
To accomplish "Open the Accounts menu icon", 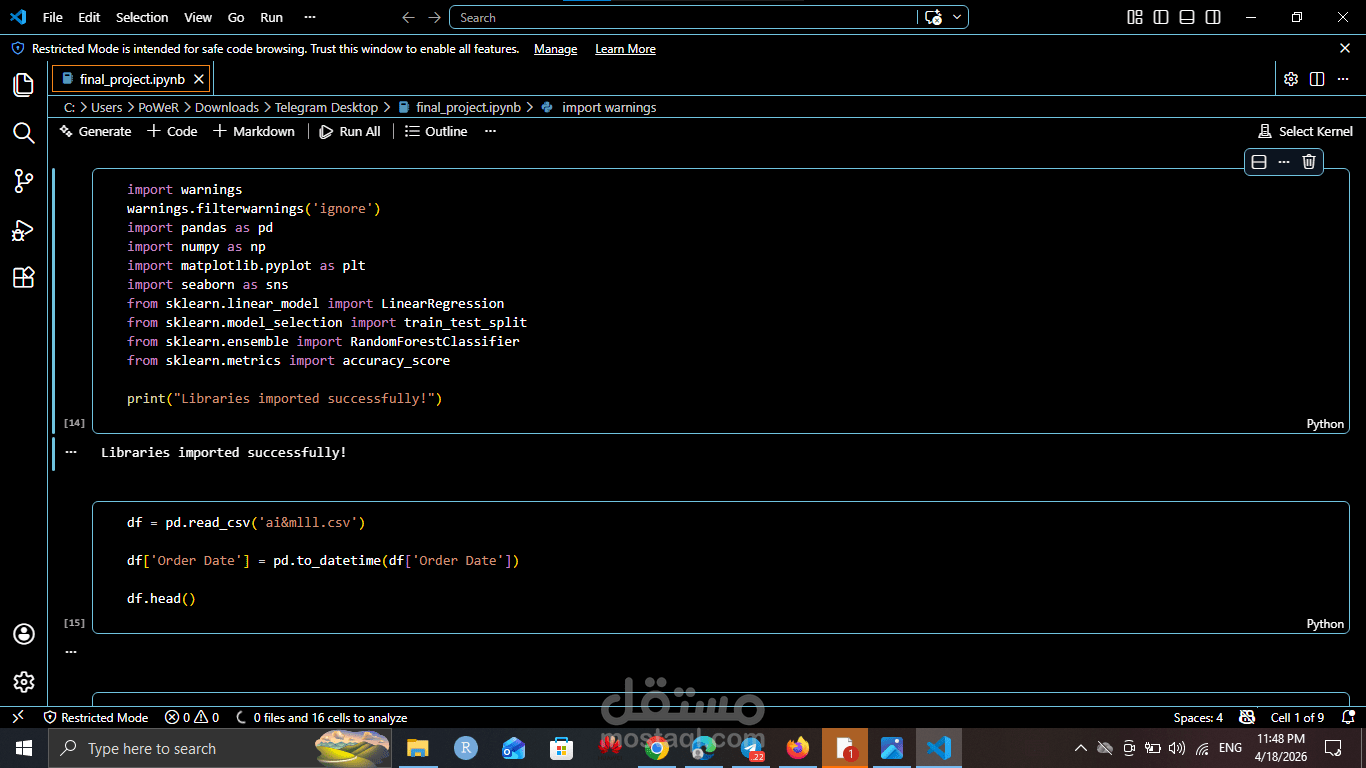I will click(24, 634).
